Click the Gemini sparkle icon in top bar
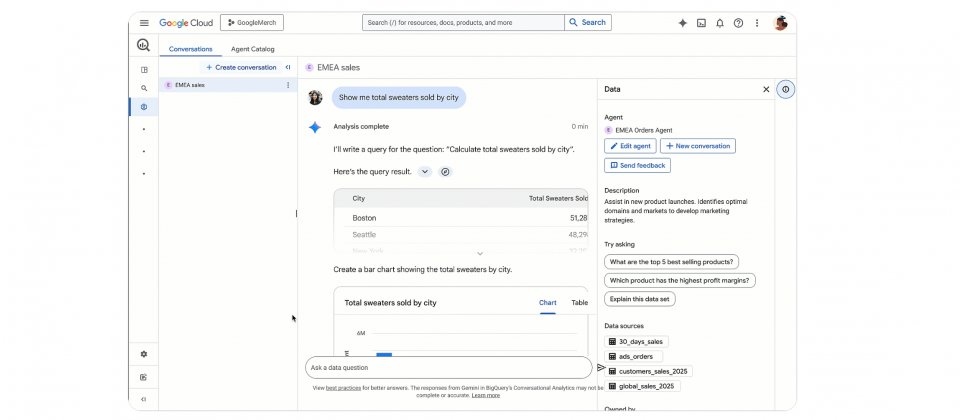The image size is (960, 420). 682,22
